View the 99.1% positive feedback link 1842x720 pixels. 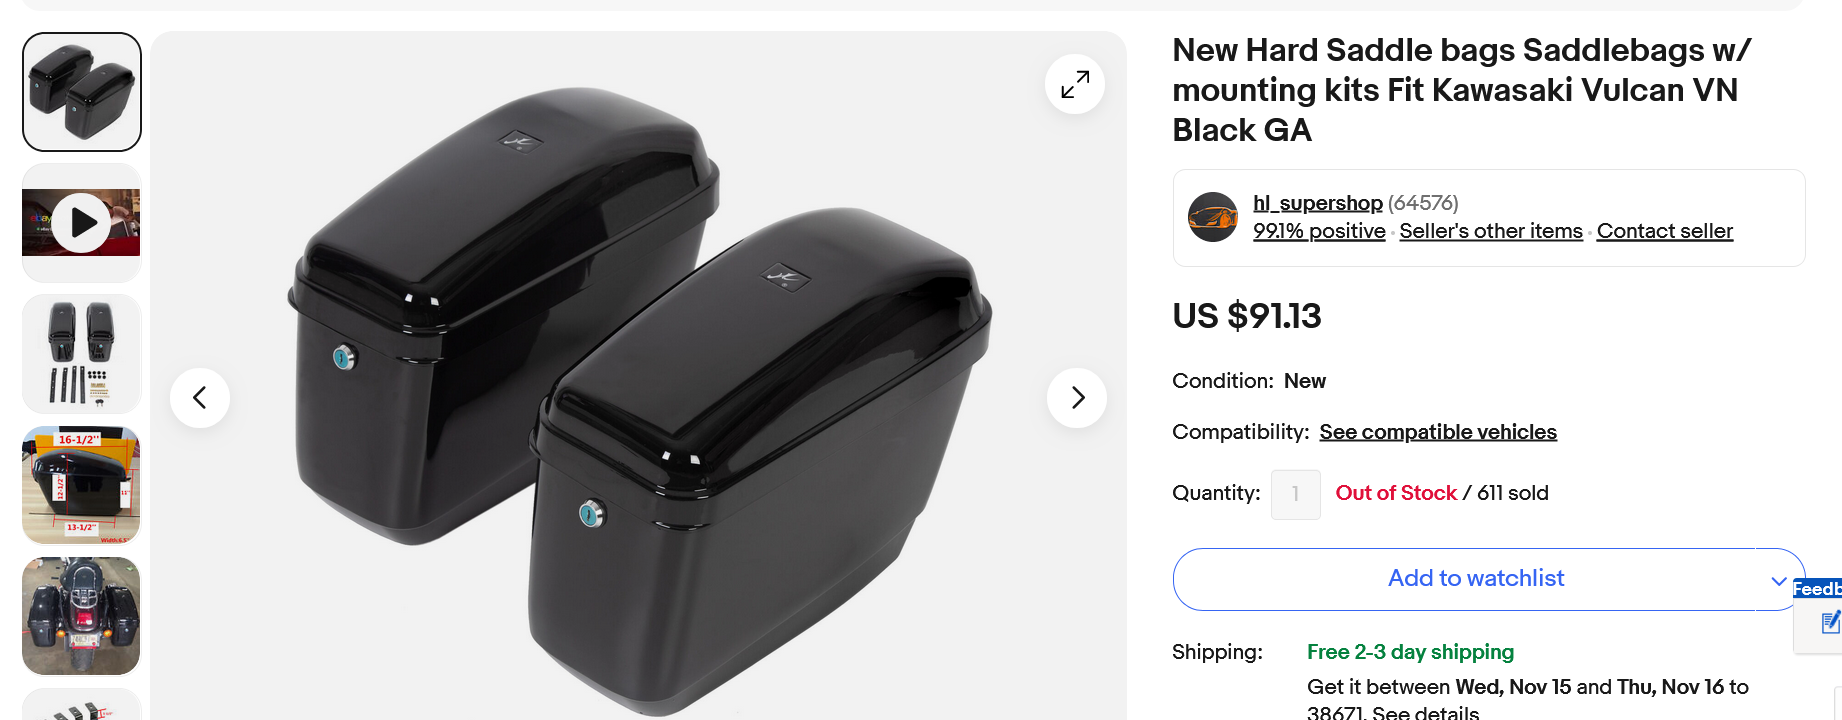click(x=1319, y=231)
